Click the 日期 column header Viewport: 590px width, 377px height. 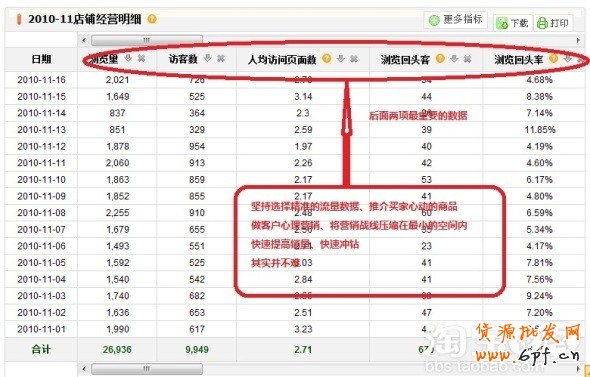pyautogui.click(x=41, y=59)
